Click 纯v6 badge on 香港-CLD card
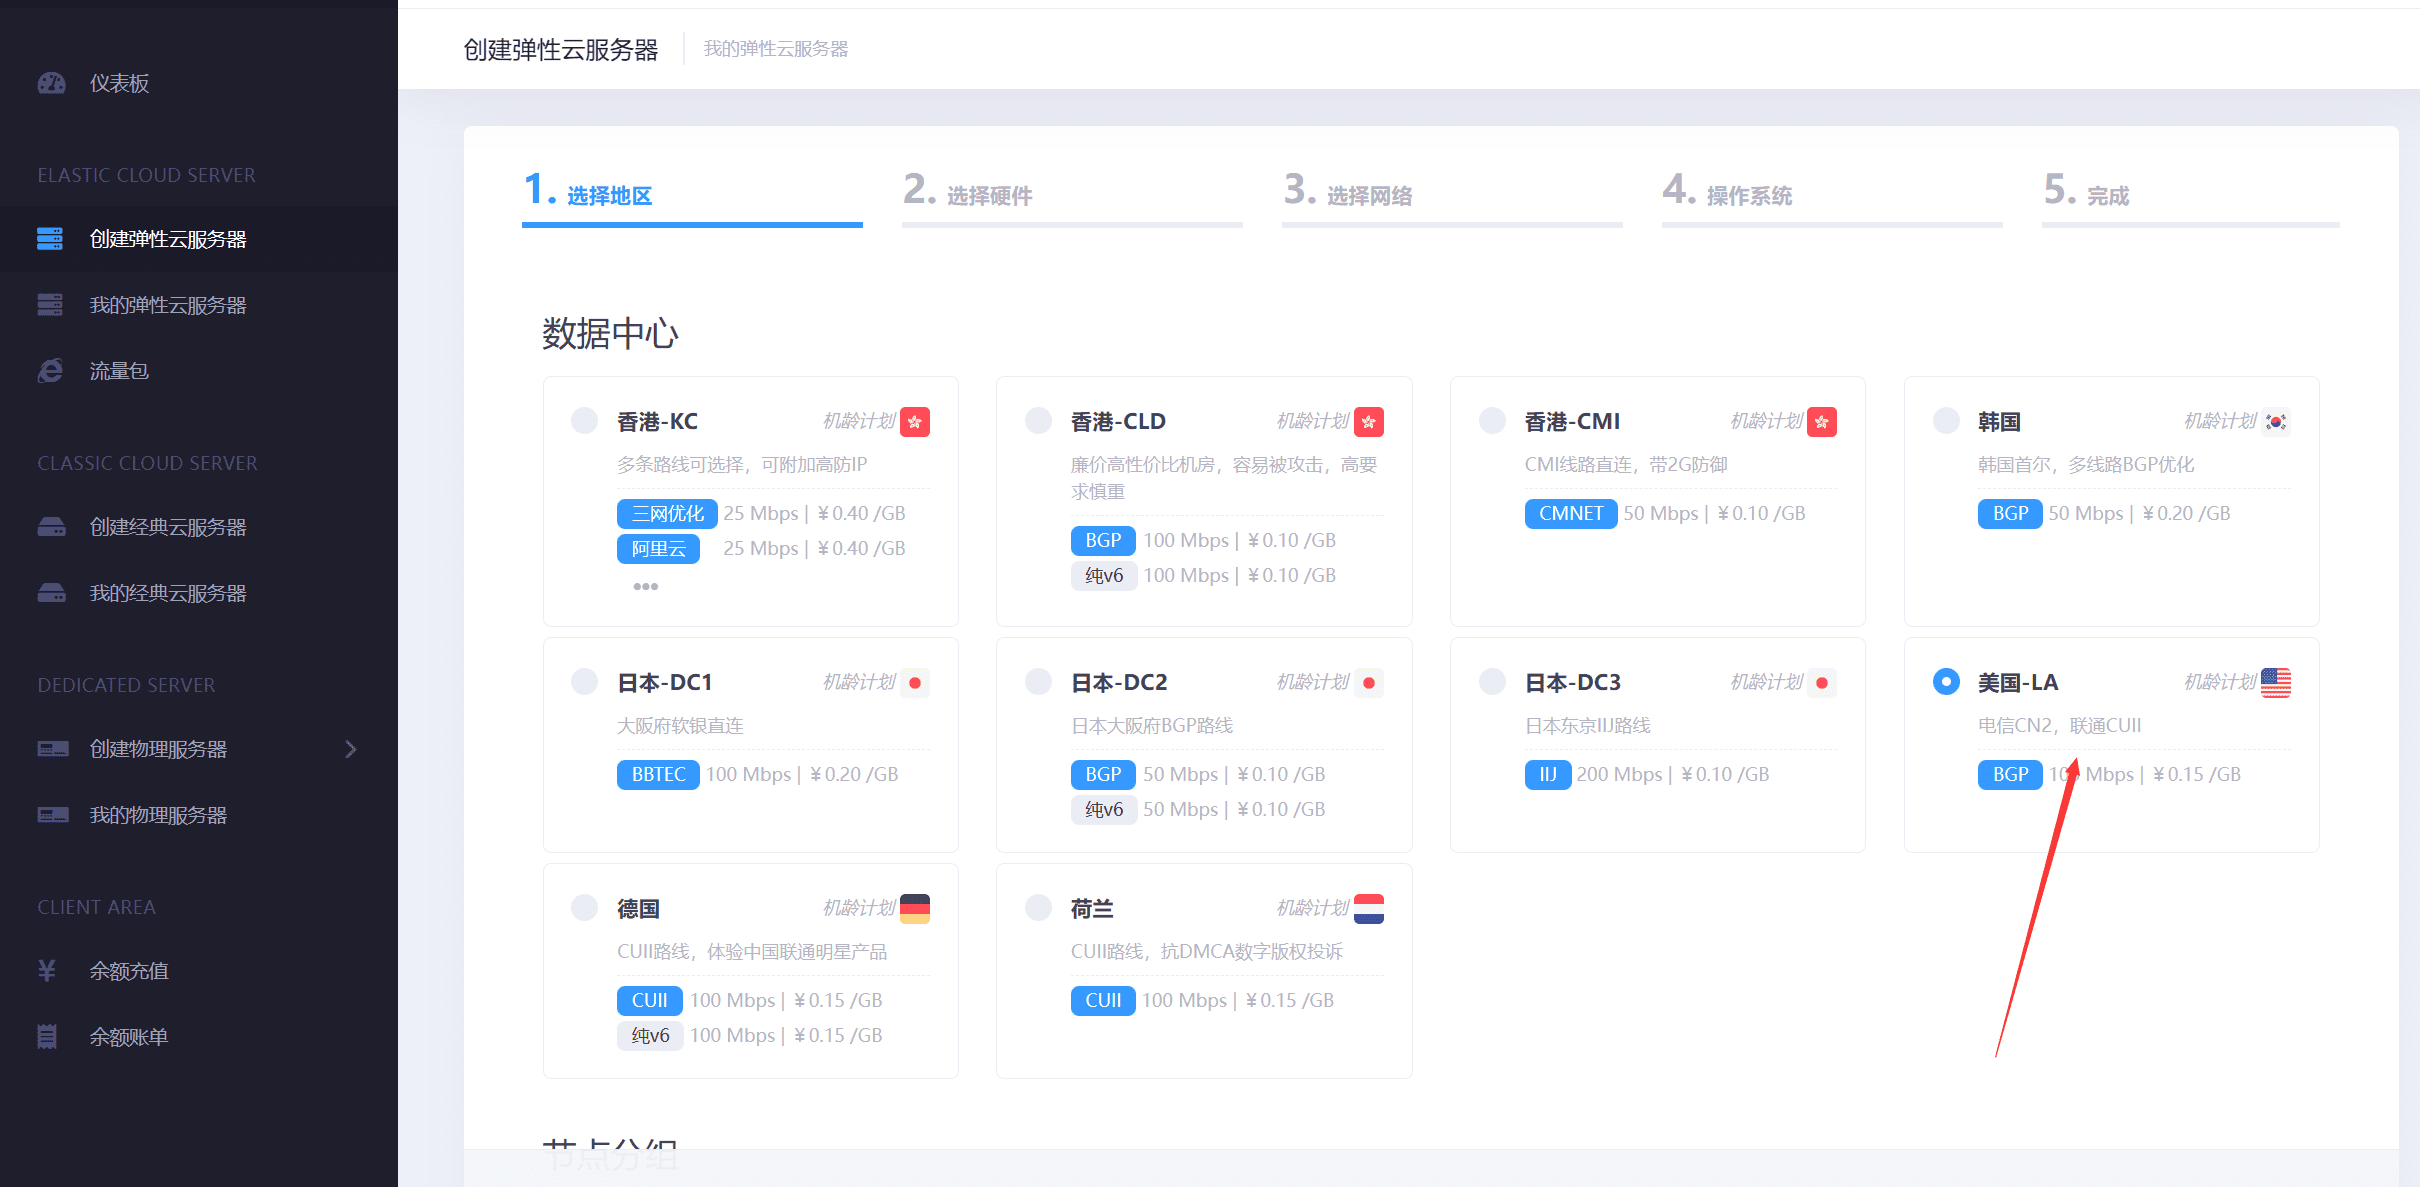The image size is (2420, 1187). pyautogui.click(x=1104, y=576)
